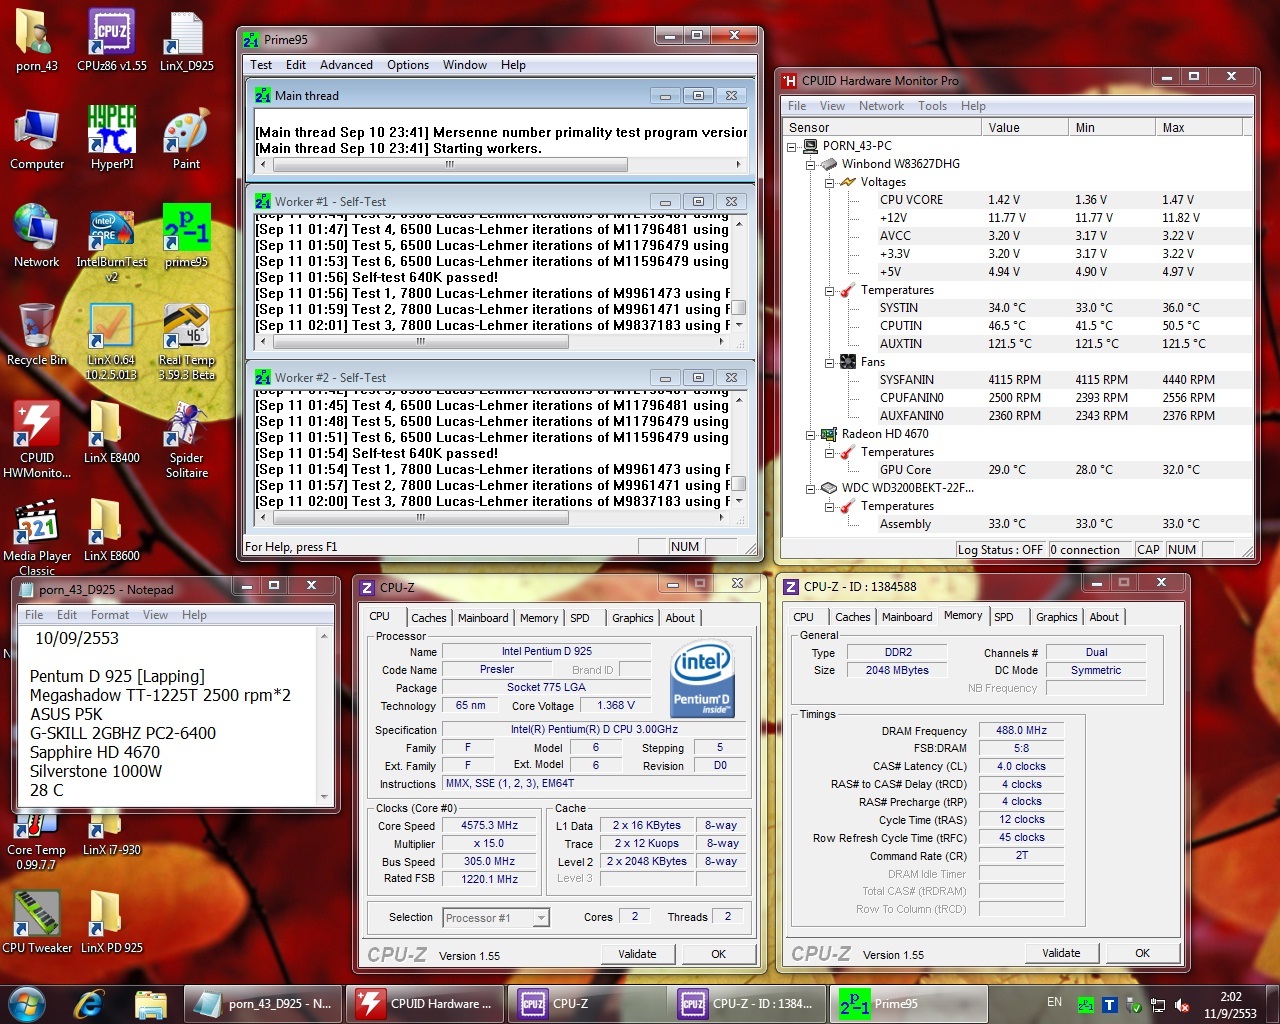Launch Internet Explorer from the taskbar
Viewport: 1280px width, 1024px height.
[89, 1003]
